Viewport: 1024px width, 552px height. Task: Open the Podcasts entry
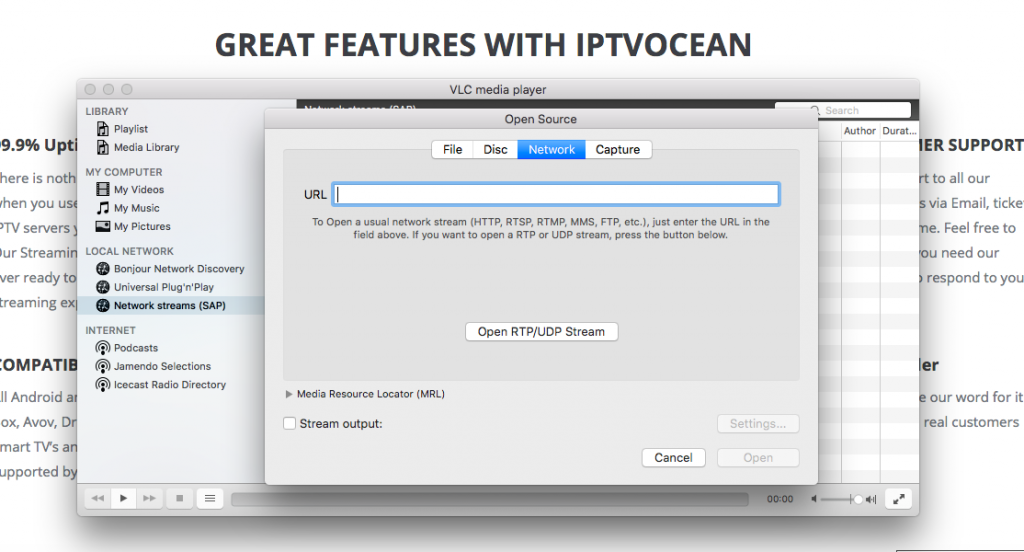point(127,348)
